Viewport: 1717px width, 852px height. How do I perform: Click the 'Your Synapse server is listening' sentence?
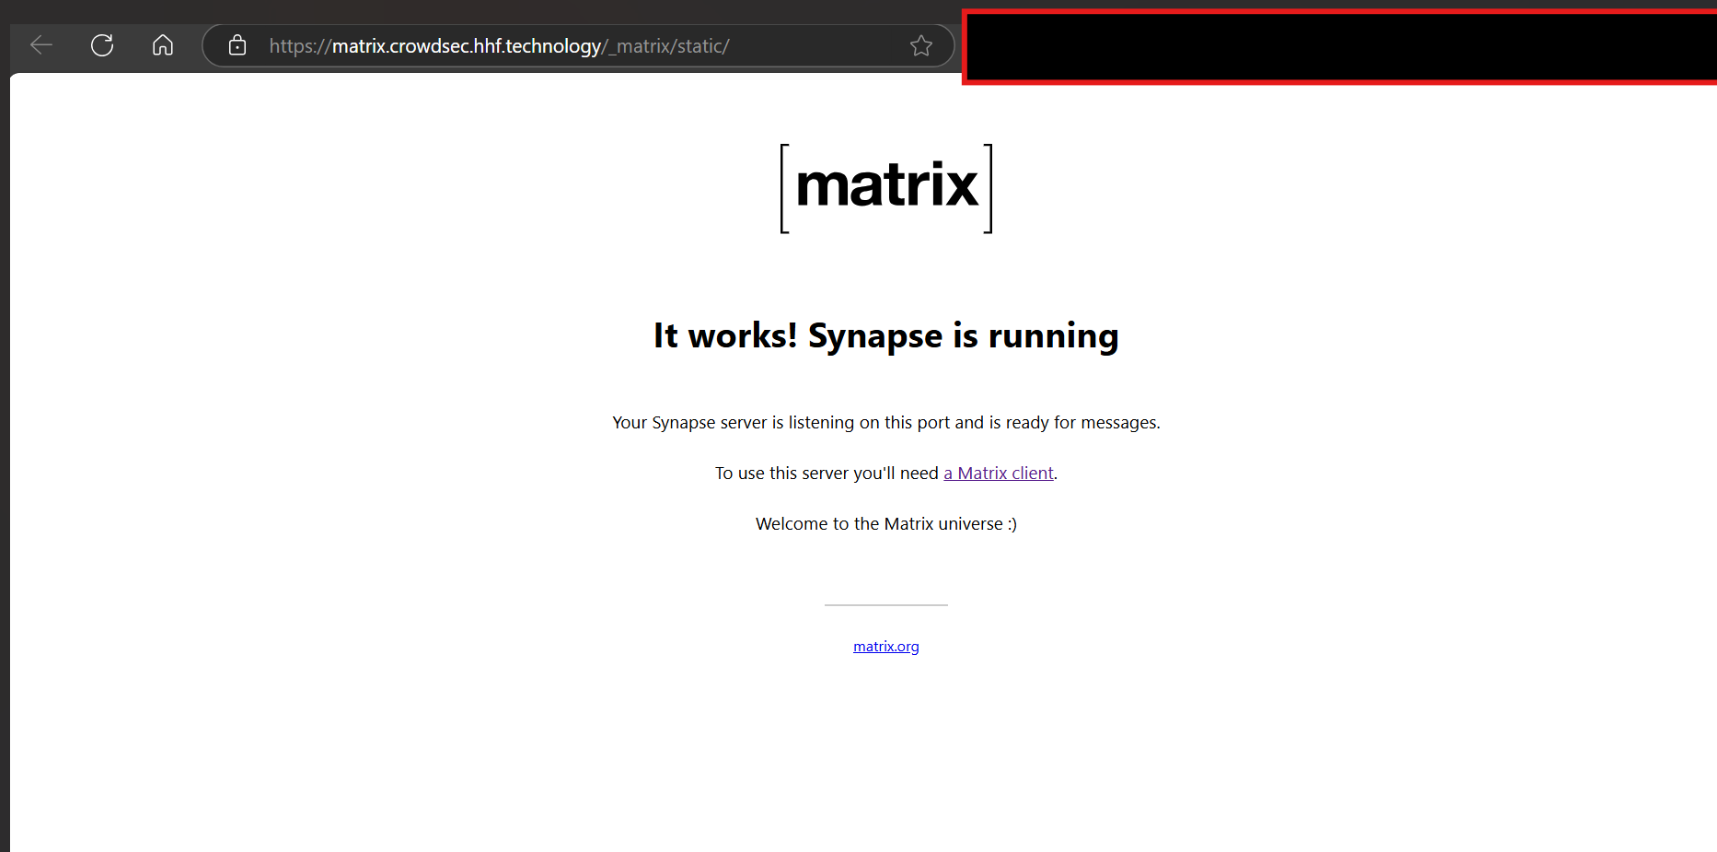click(x=886, y=422)
